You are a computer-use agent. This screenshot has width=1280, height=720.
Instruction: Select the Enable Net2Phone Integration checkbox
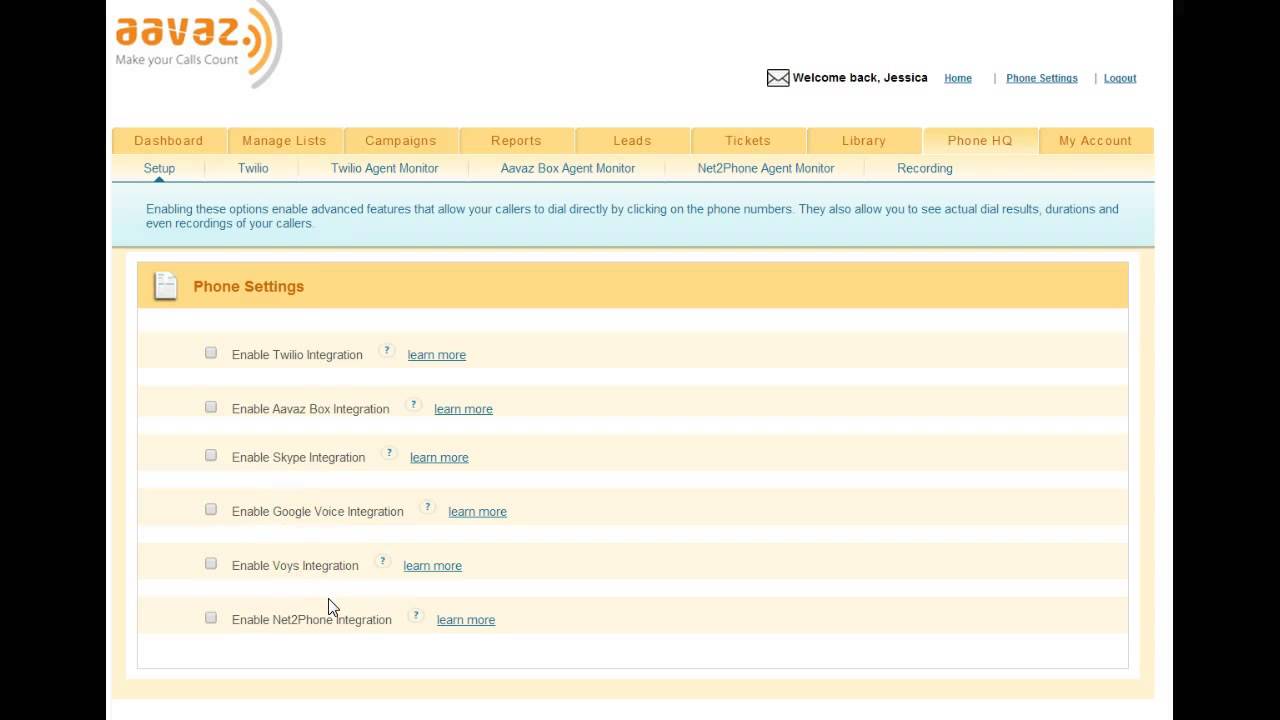click(211, 617)
